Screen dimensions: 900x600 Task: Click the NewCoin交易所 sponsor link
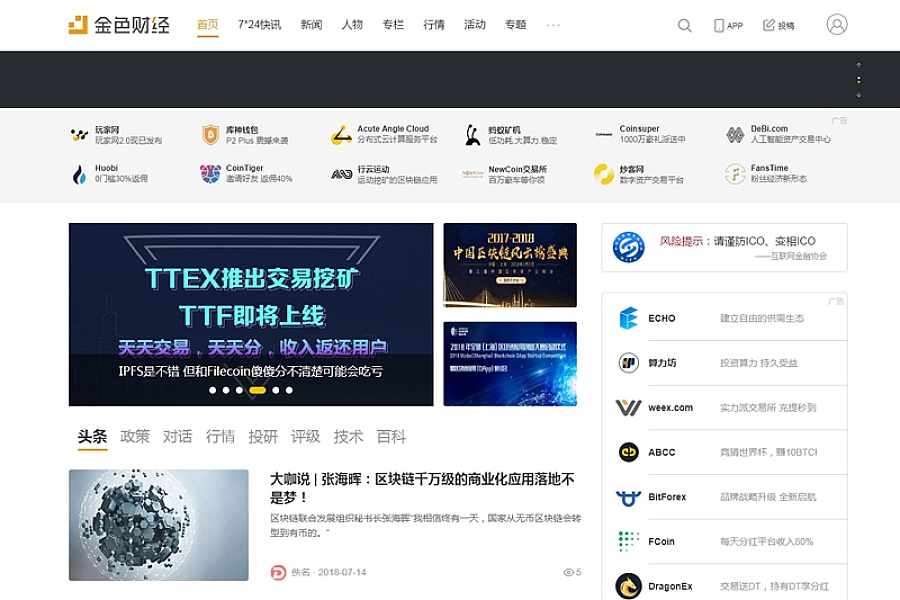pyautogui.click(x=505, y=174)
